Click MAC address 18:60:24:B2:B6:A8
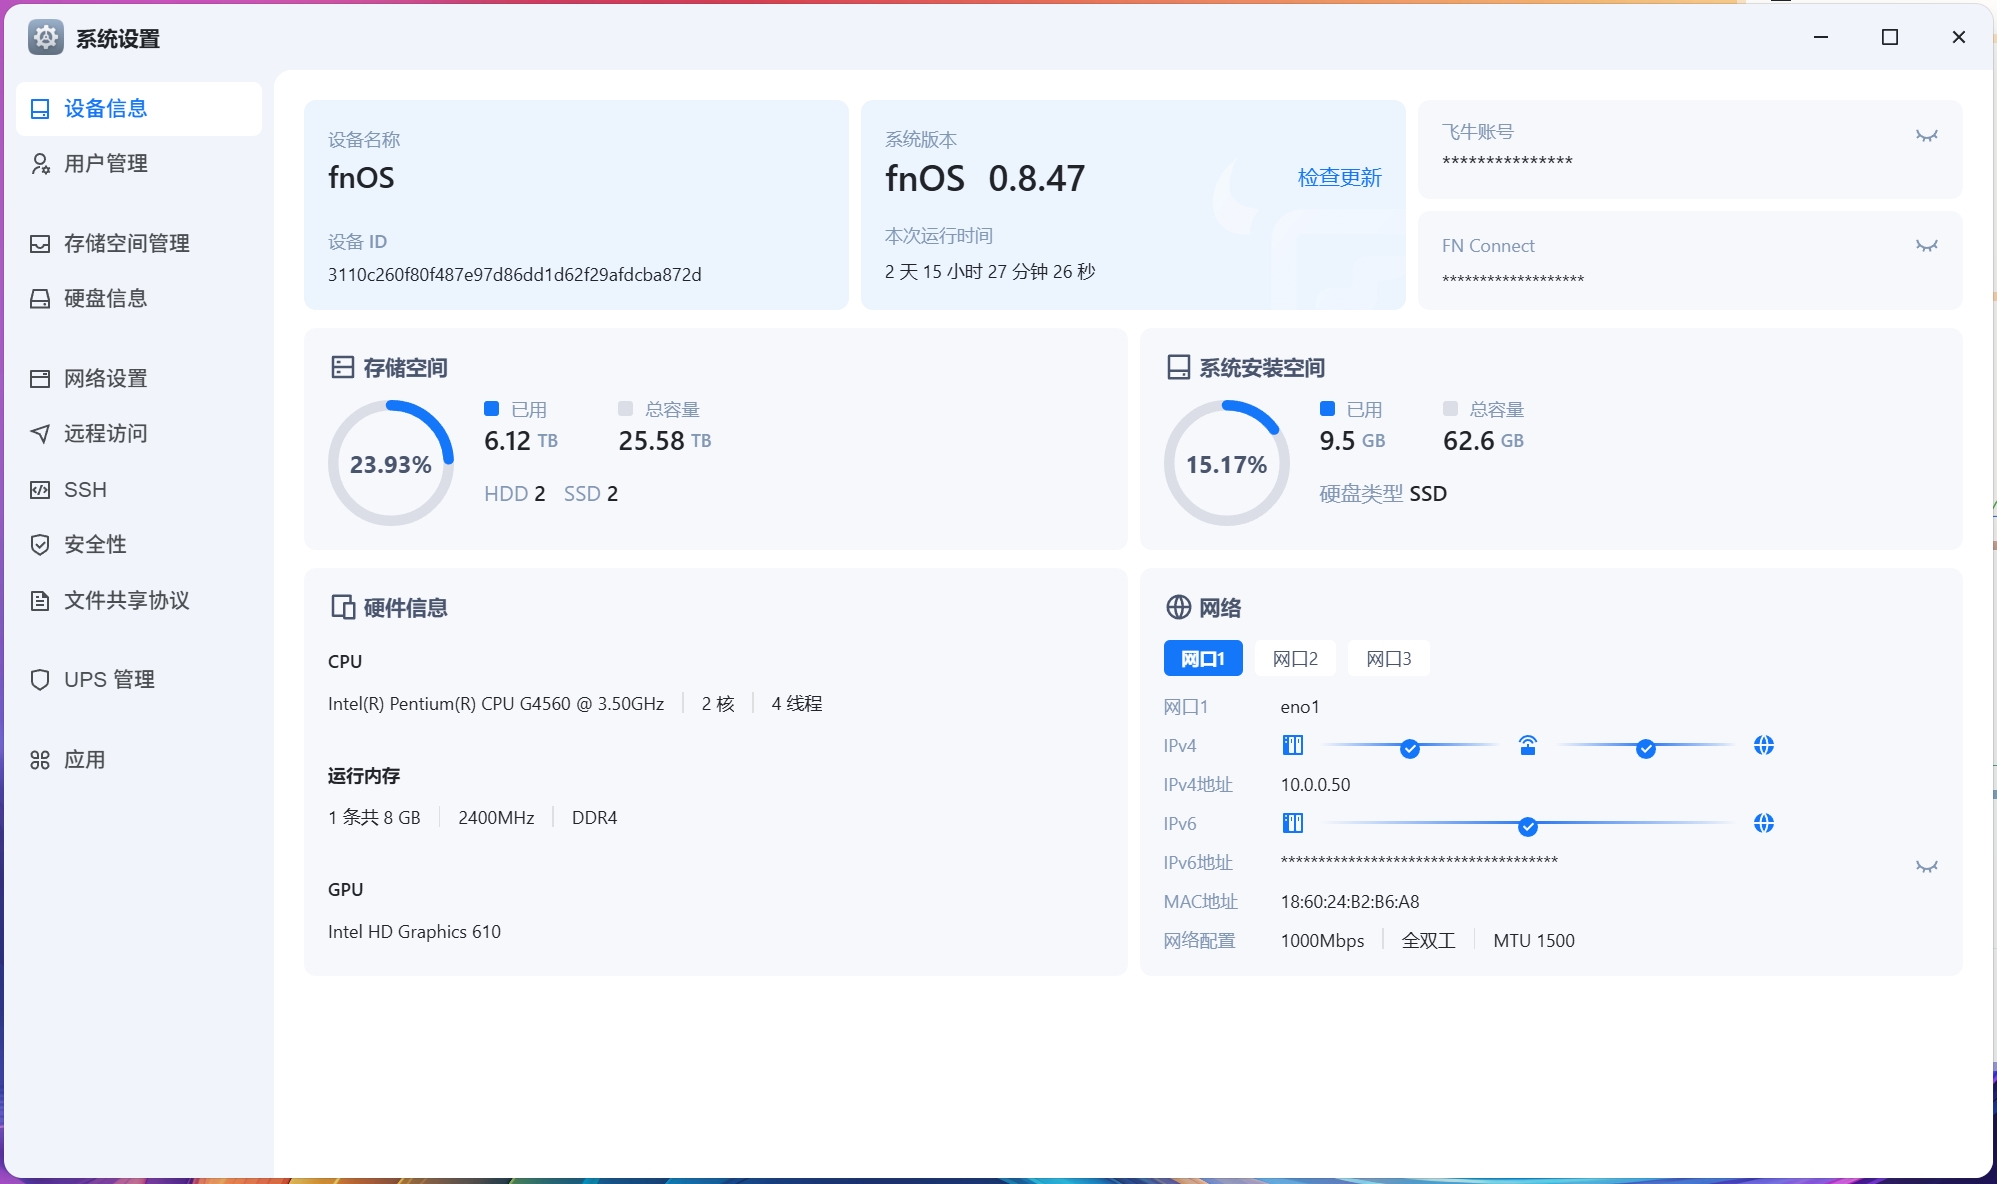1997x1184 pixels. click(1350, 902)
